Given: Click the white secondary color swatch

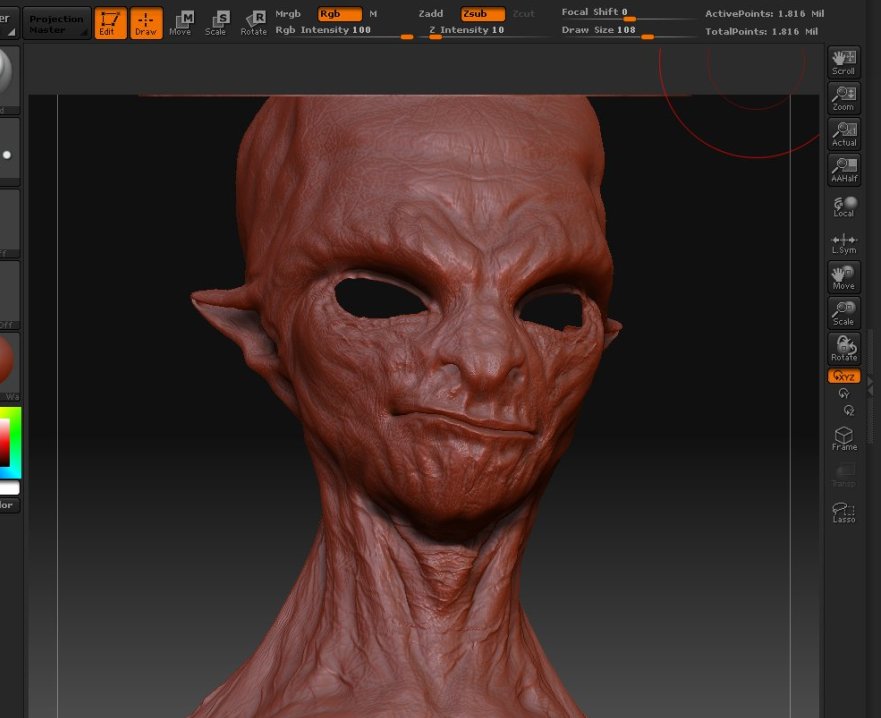Looking at the screenshot, I should [10, 488].
